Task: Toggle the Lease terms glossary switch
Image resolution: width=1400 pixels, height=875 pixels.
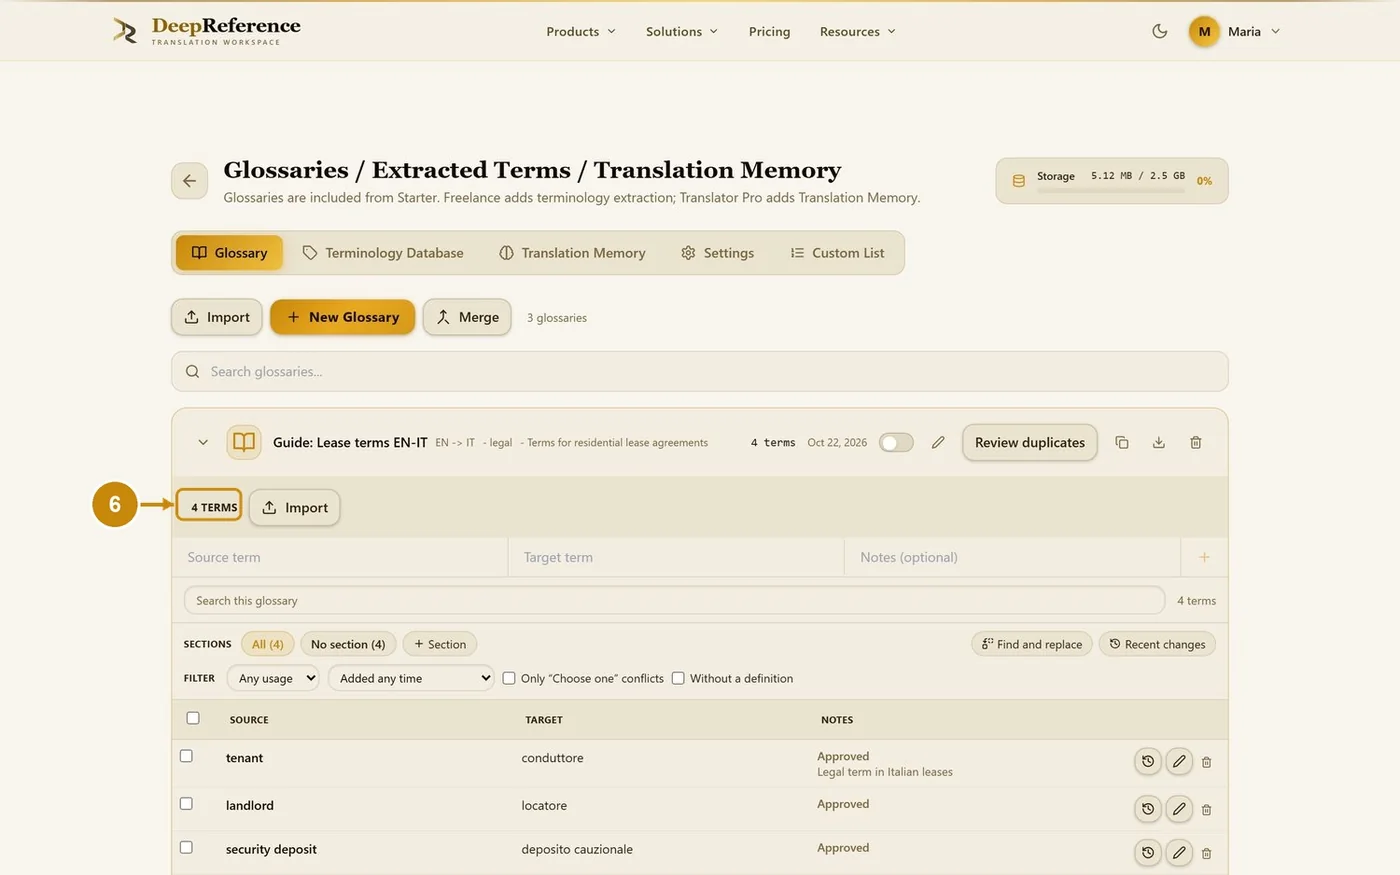Action: pyautogui.click(x=896, y=442)
